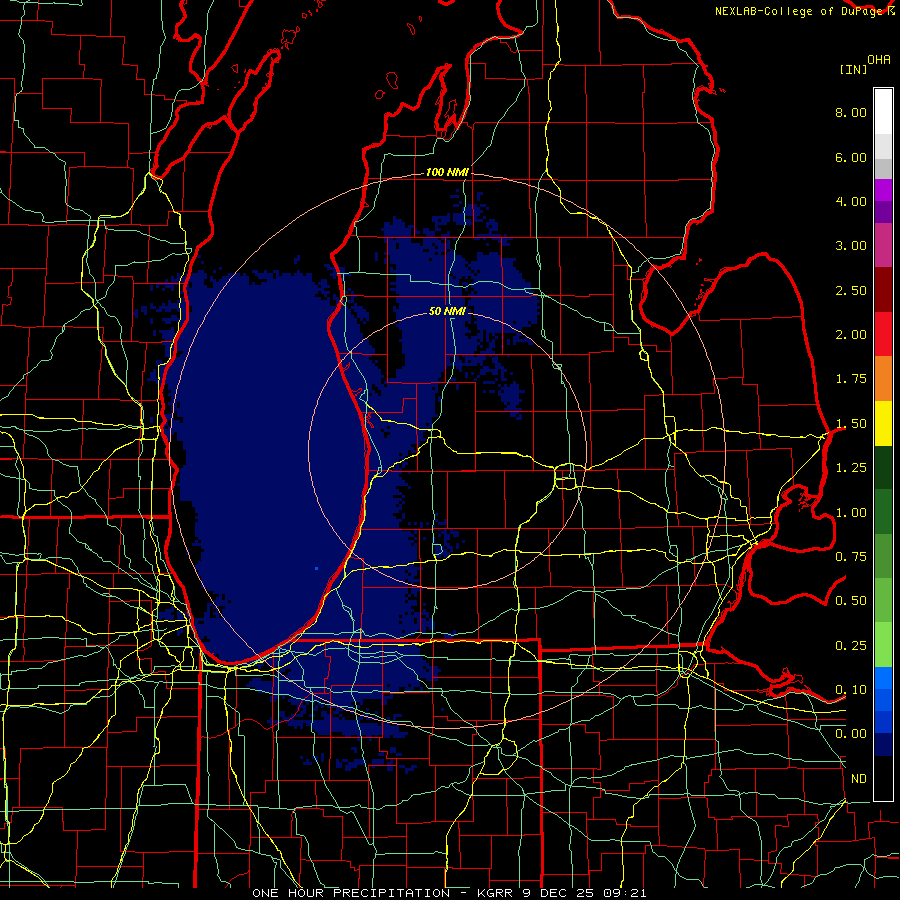Screen dimensions: 900x900
Task: Click the KGRR station identifier in footer
Action: (x=495, y=893)
